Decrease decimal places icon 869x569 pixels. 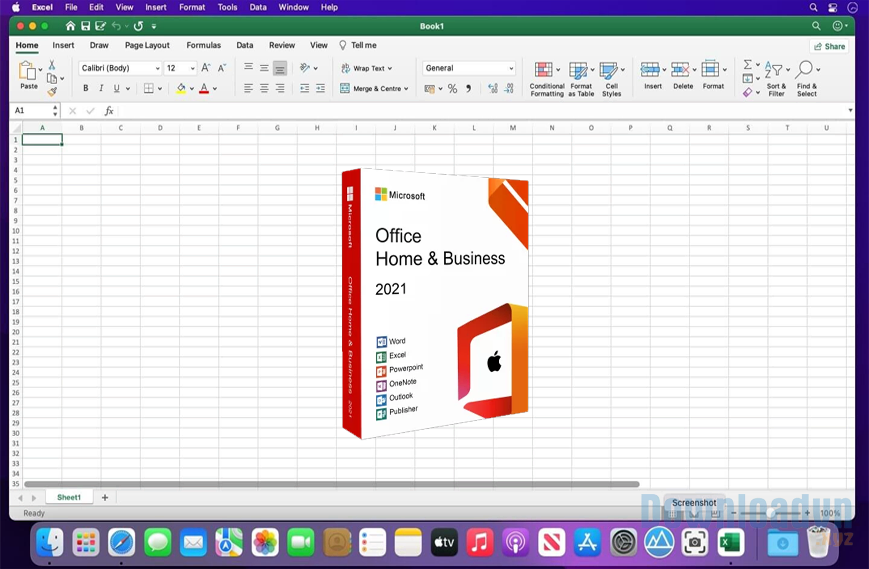coord(509,88)
